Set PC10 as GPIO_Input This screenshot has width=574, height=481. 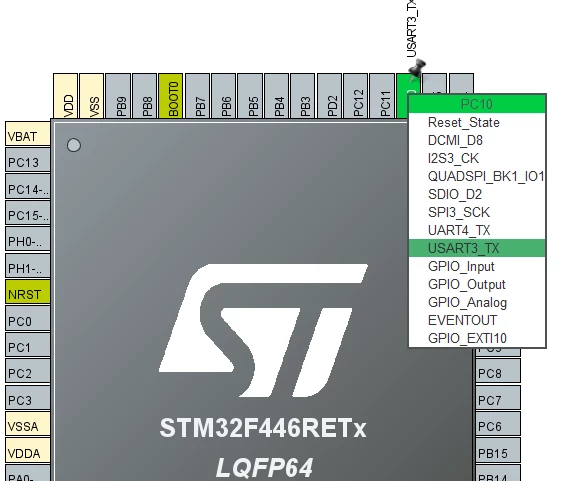tap(477, 266)
